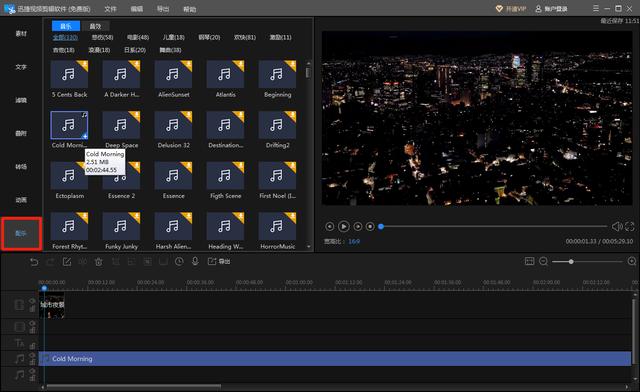Filter music by 电影(48) category
This screenshot has width=640, height=392.
(138, 37)
